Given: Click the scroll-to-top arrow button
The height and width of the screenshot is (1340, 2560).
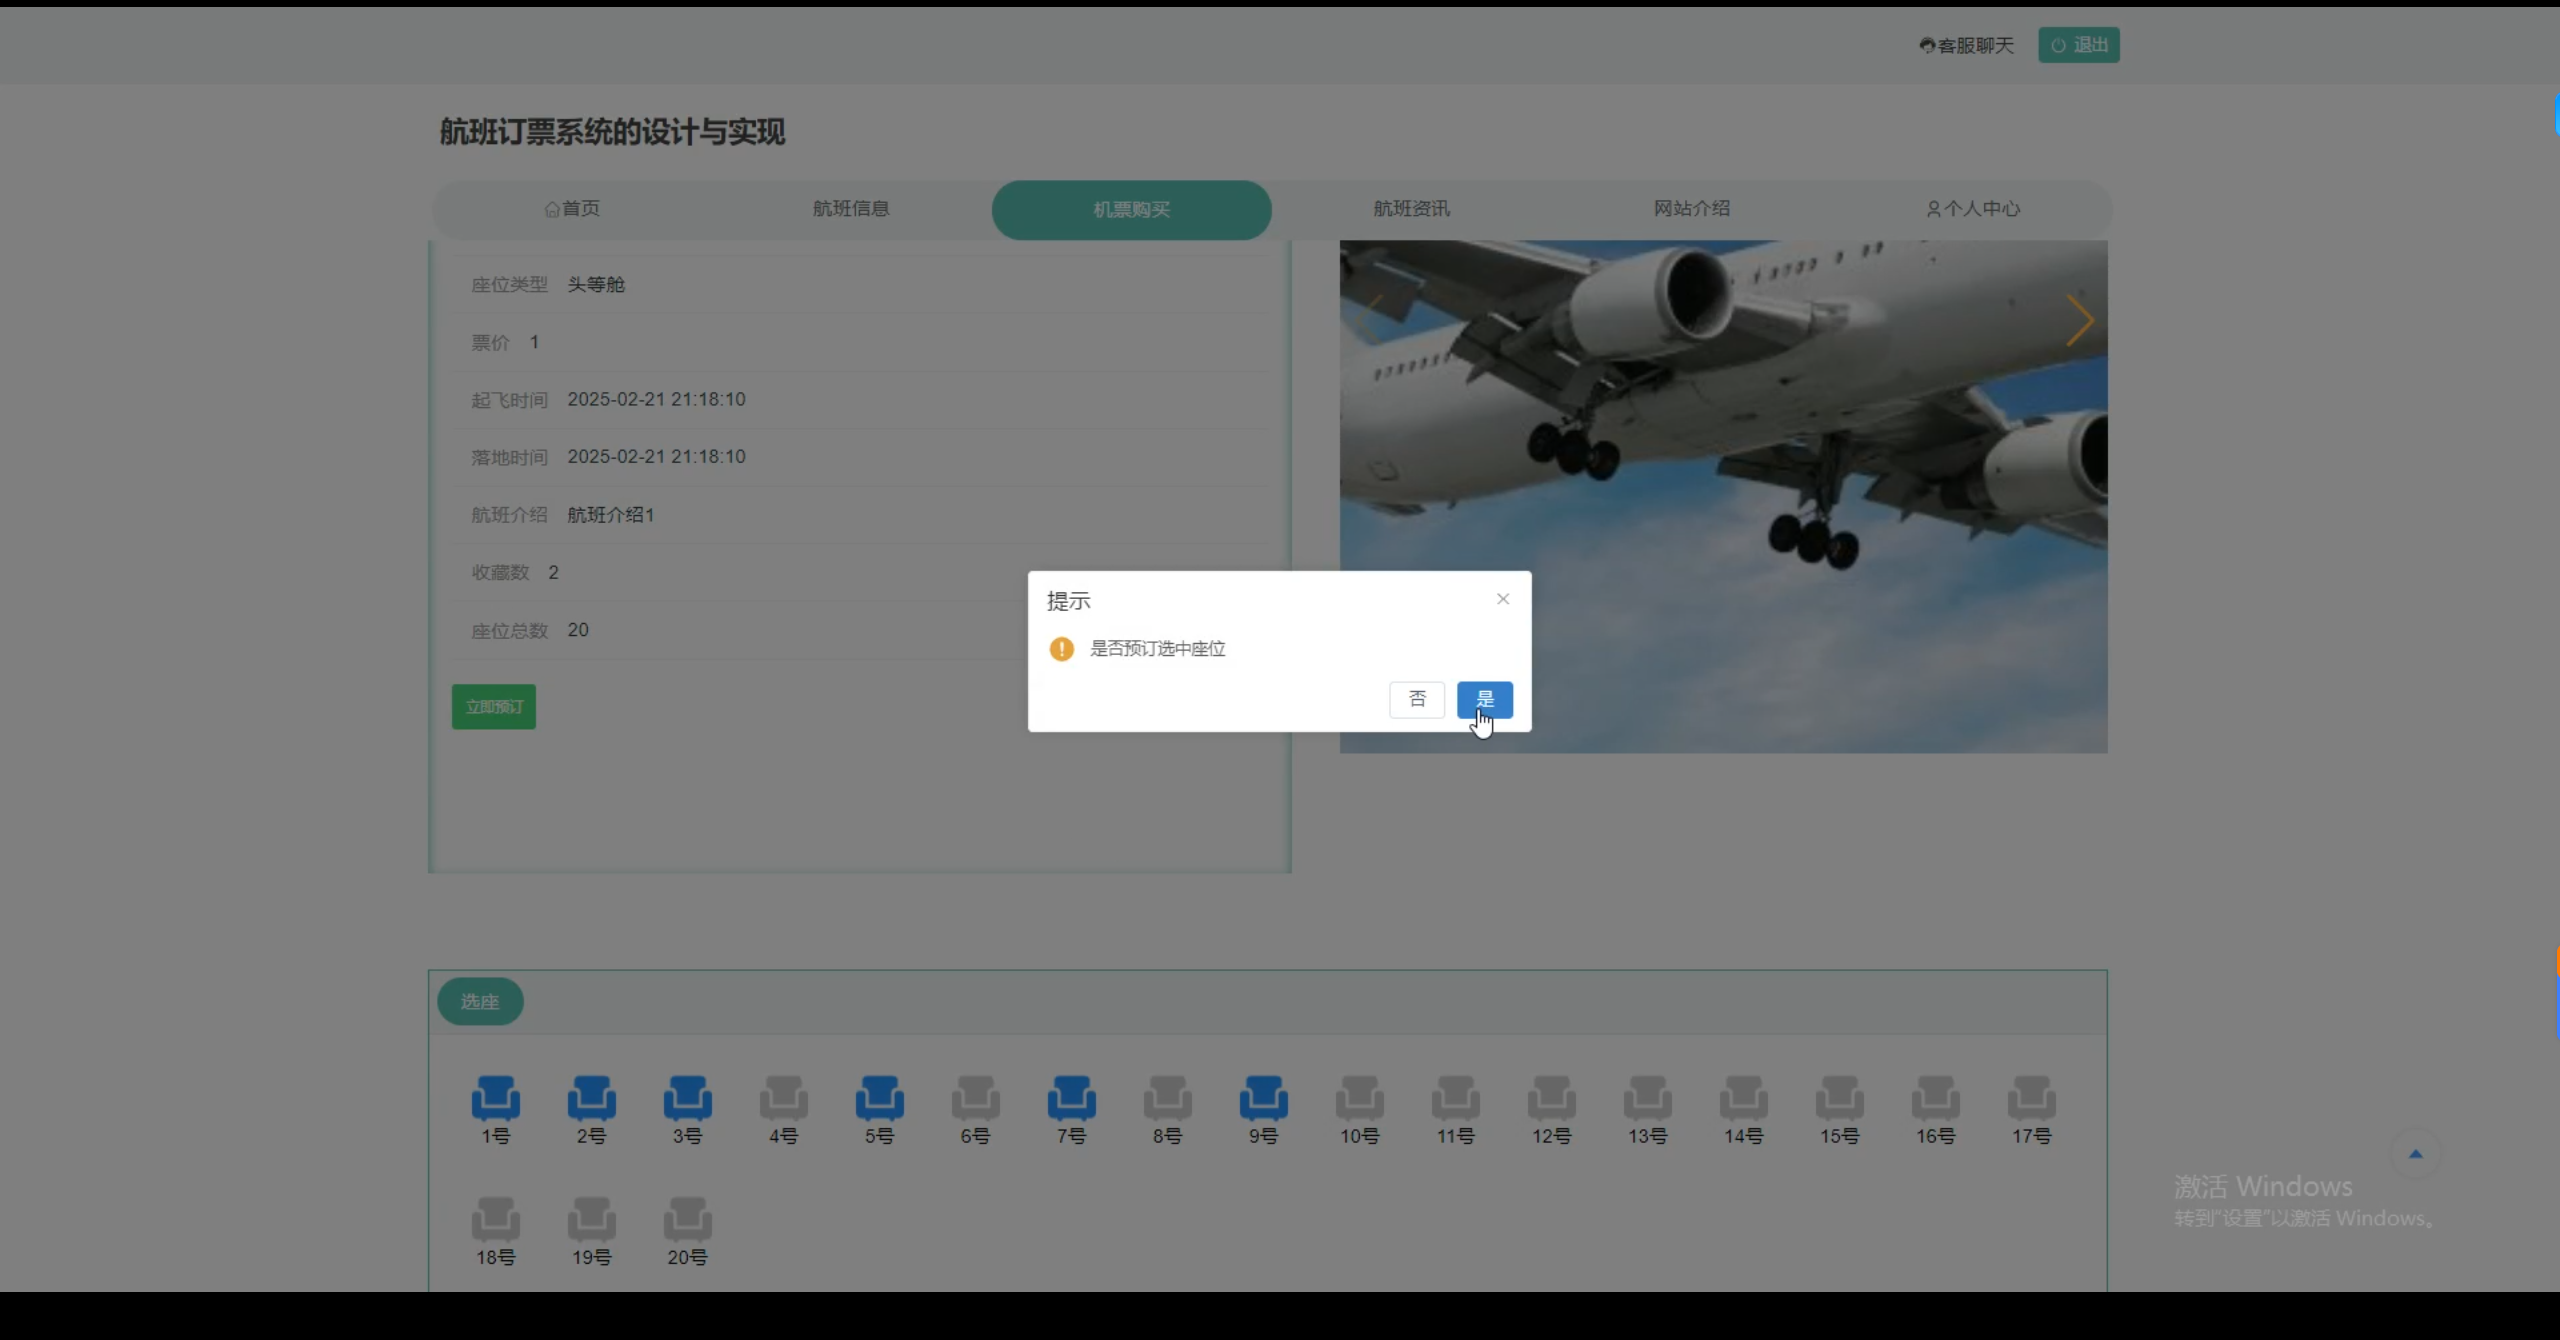Looking at the screenshot, I should [x=2414, y=1152].
